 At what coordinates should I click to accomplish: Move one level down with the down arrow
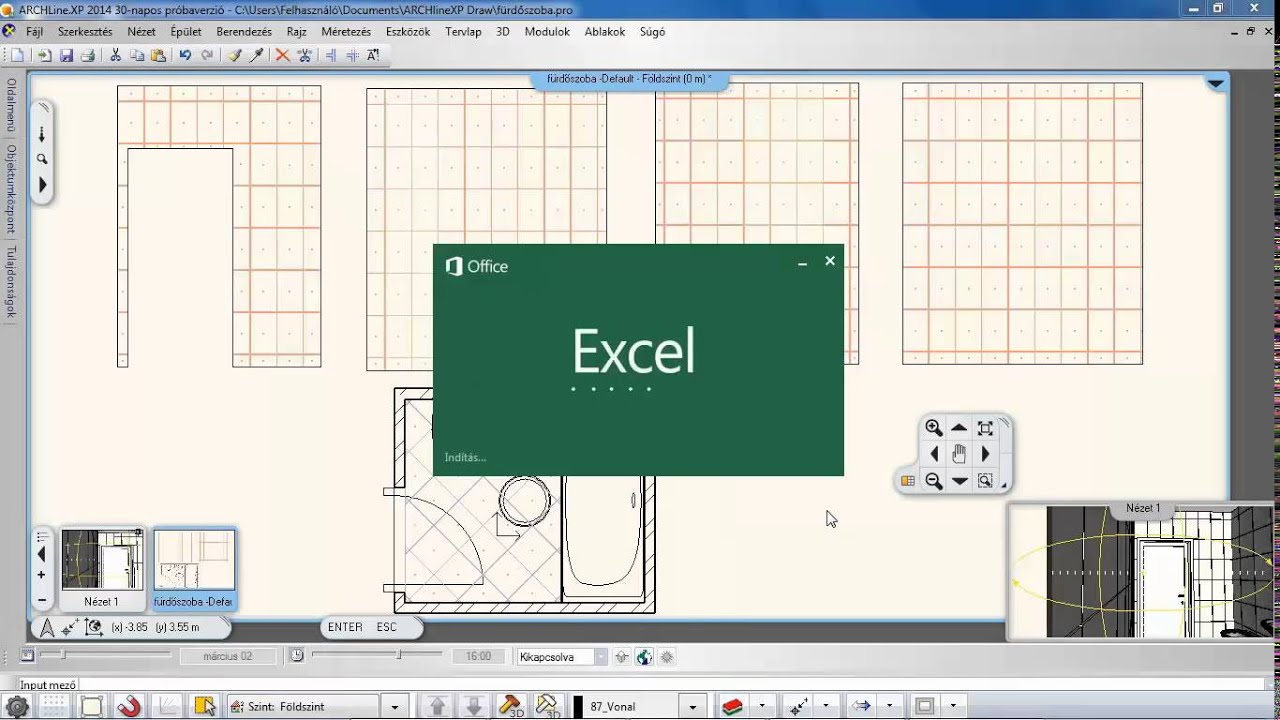(475, 706)
